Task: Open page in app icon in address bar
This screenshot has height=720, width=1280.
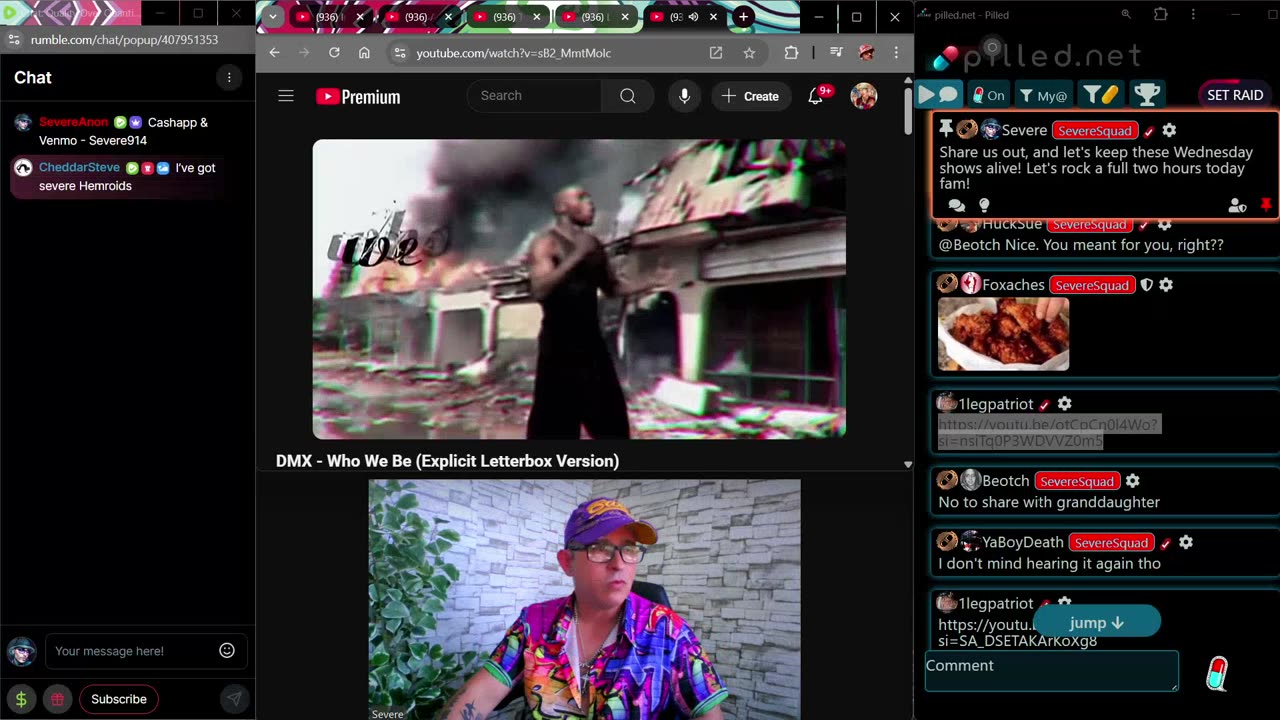Action: [x=716, y=53]
